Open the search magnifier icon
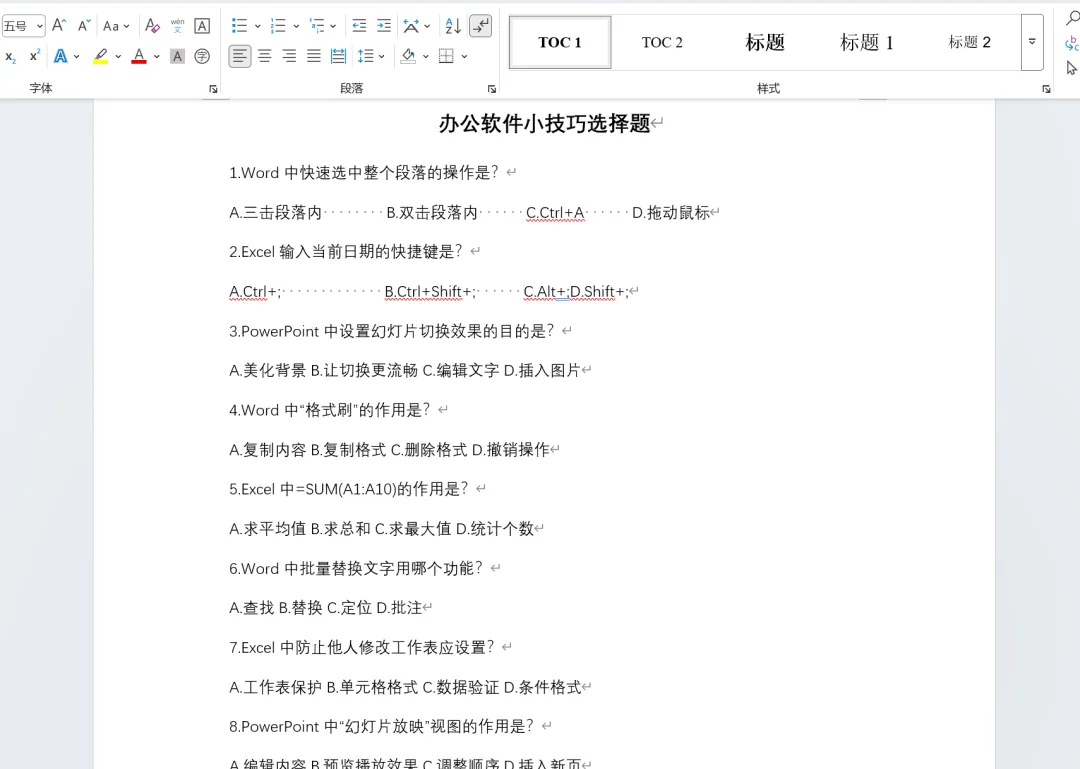1080x769 pixels. [x=1072, y=19]
